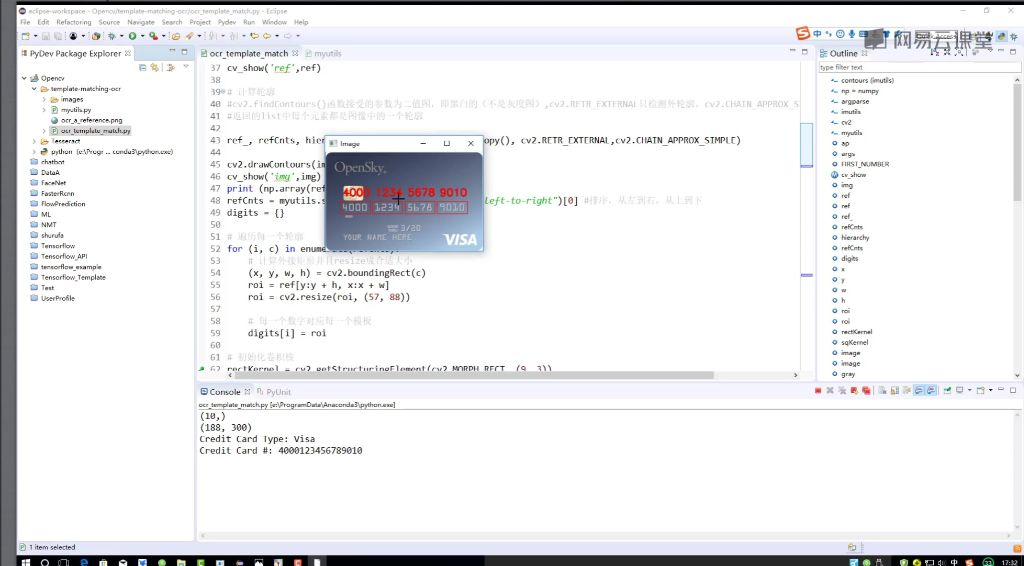Click the Last Edit Location arrow icon
The image size is (1024, 566).
tap(255, 36)
